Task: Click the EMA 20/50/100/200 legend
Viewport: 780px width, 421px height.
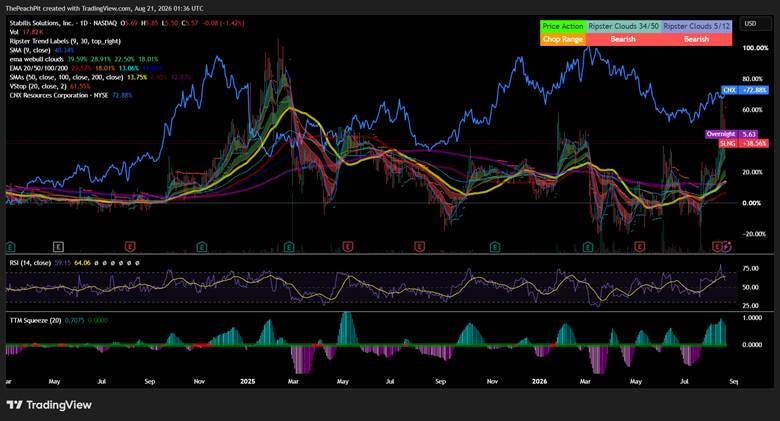Action: pos(39,68)
